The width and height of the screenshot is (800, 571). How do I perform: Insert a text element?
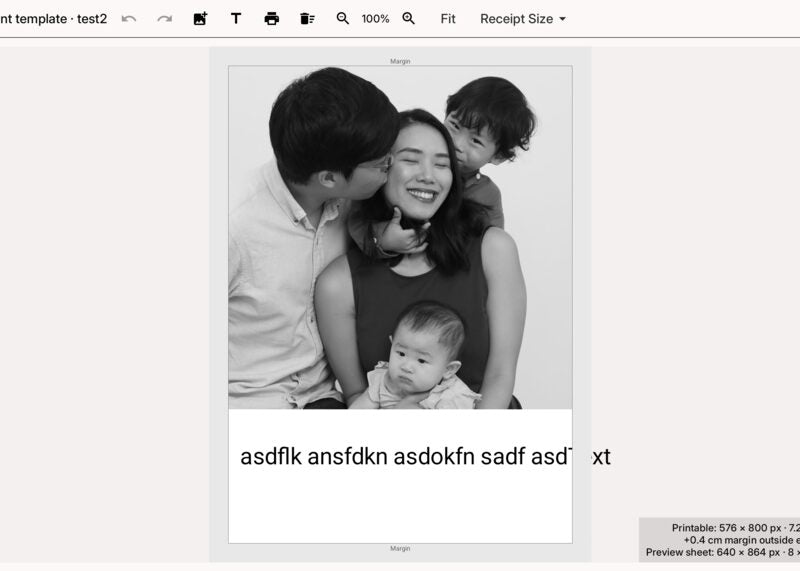click(236, 19)
